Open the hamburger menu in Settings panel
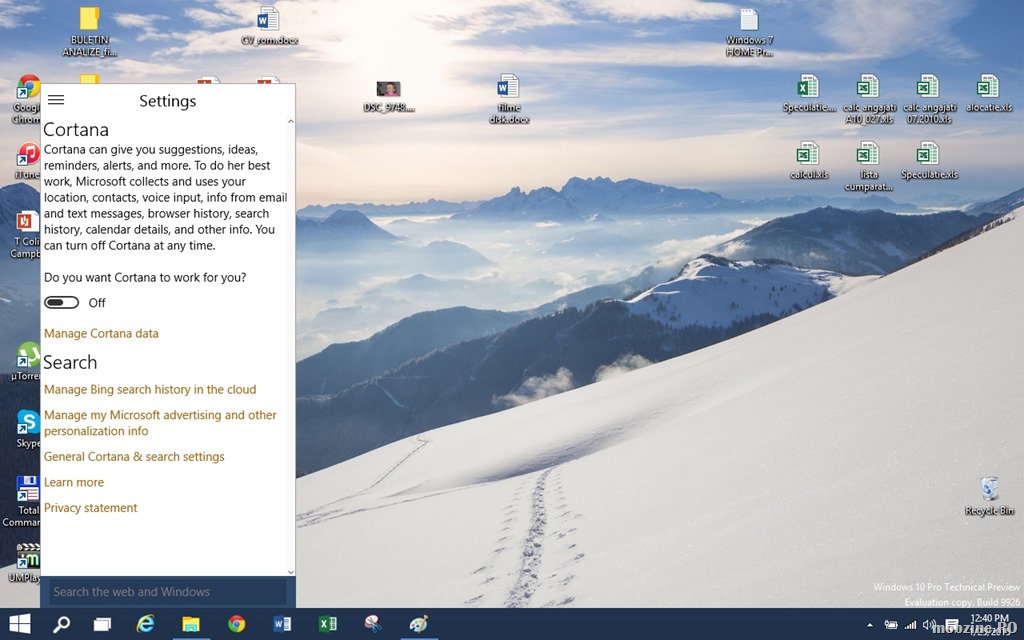The image size is (1024, 640). 56,100
